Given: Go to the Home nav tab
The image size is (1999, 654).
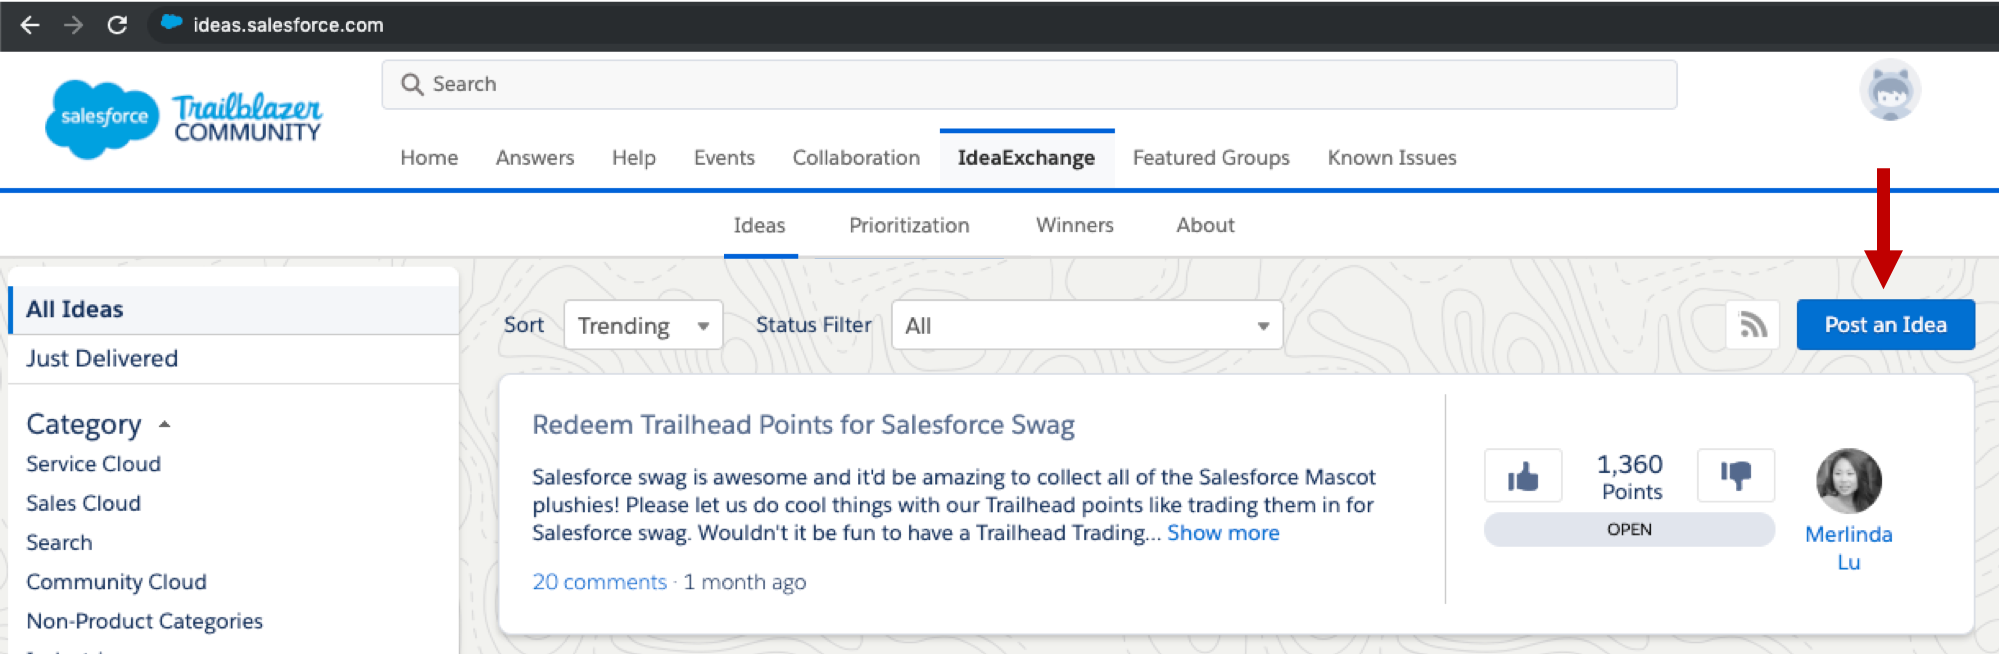Looking at the screenshot, I should 429,158.
